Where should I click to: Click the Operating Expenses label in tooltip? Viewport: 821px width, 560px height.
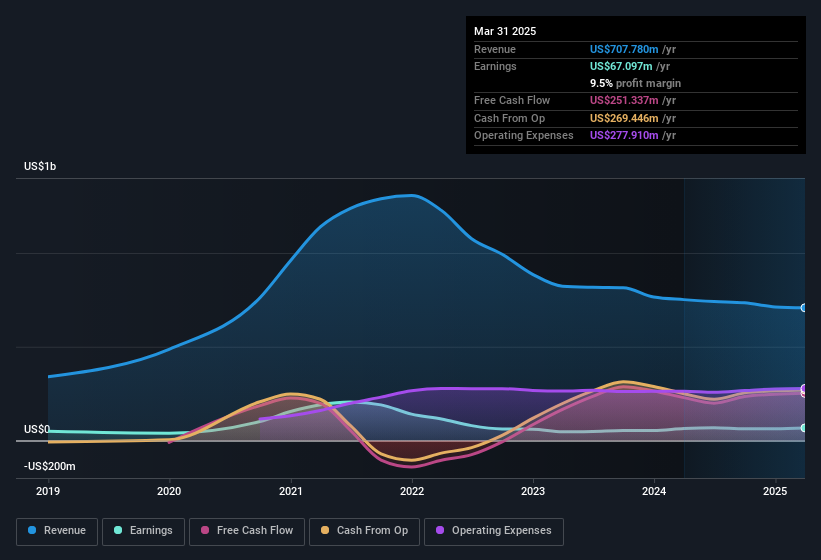click(x=524, y=136)
